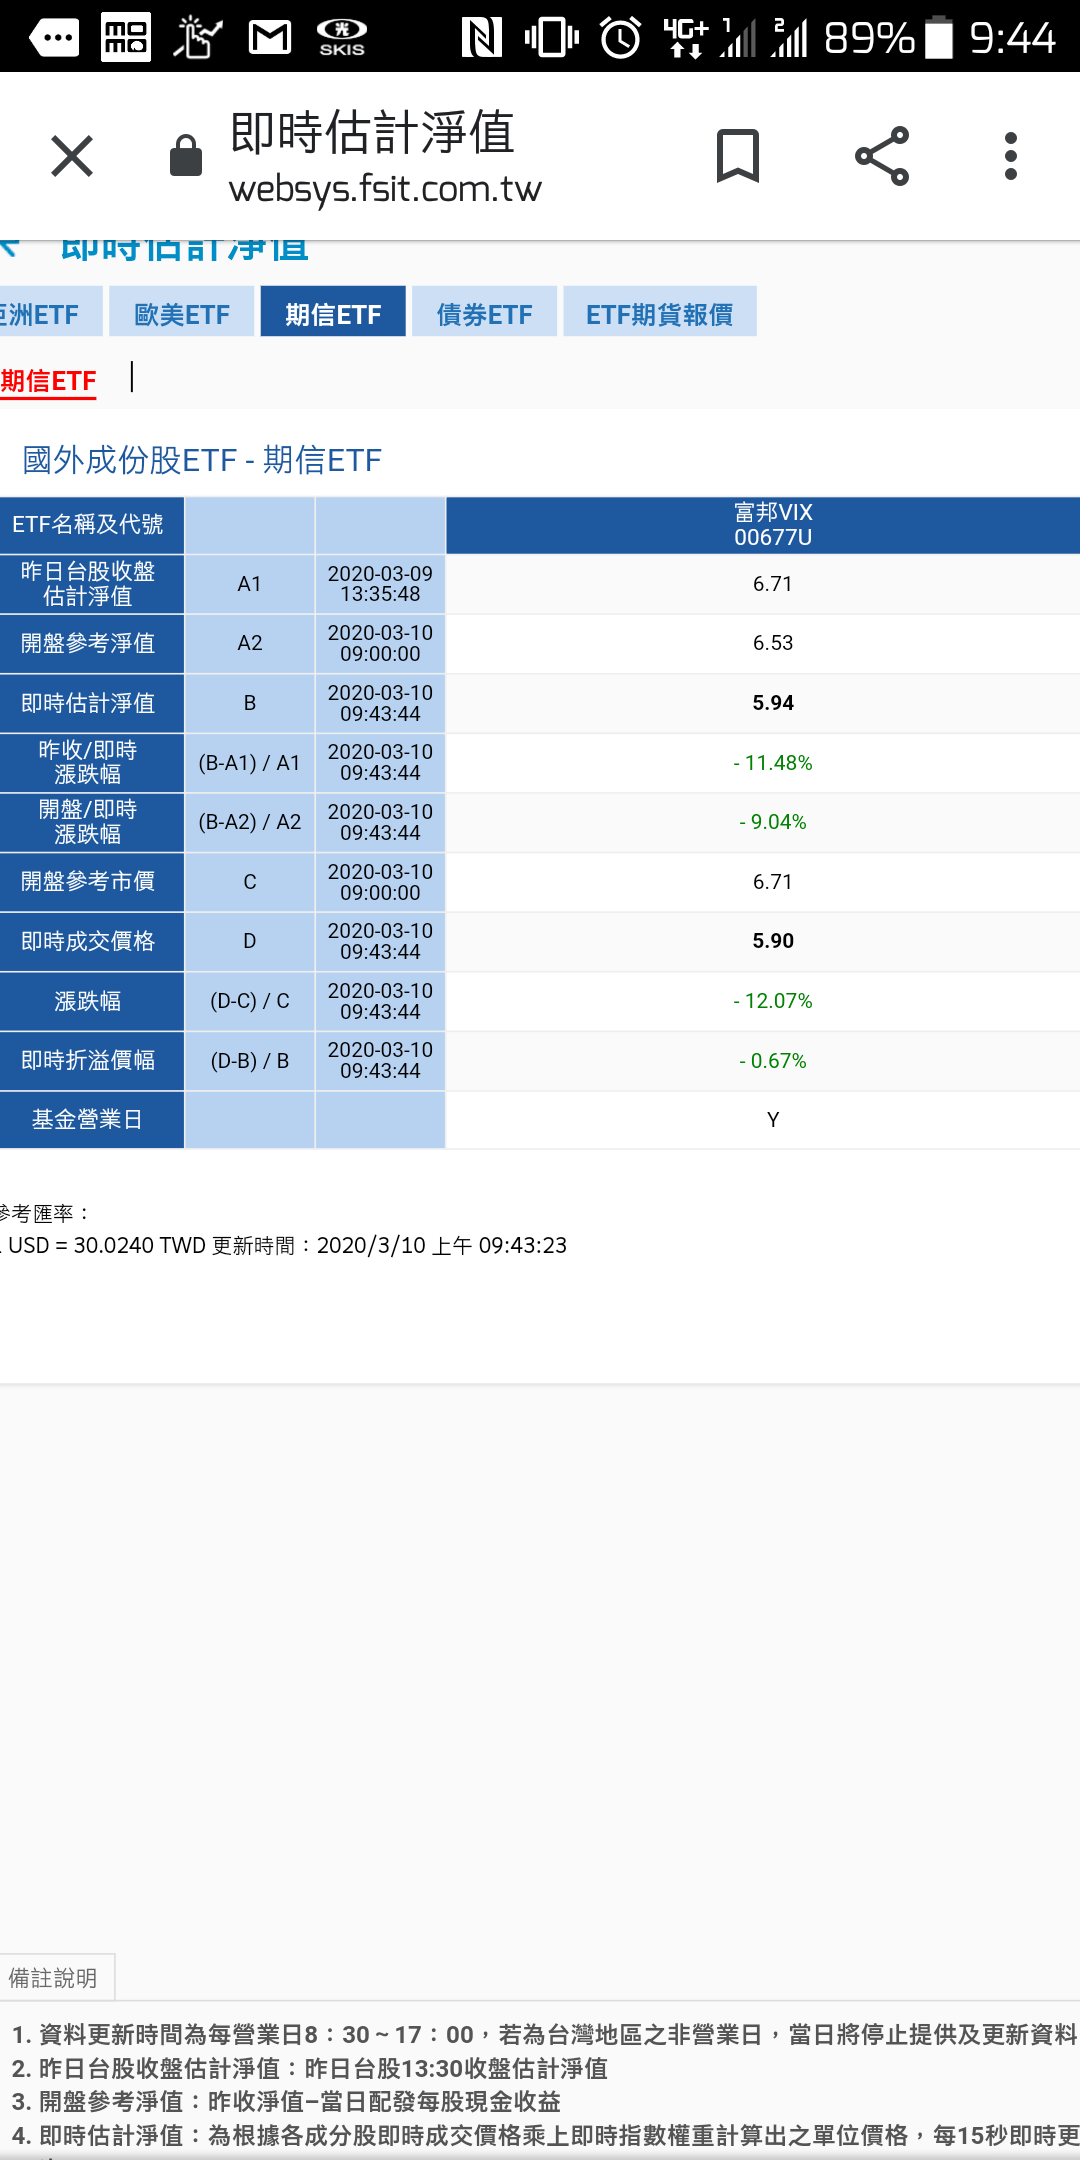
Task: Open the three-dot overflow menu
Action: pos(1011,156)
